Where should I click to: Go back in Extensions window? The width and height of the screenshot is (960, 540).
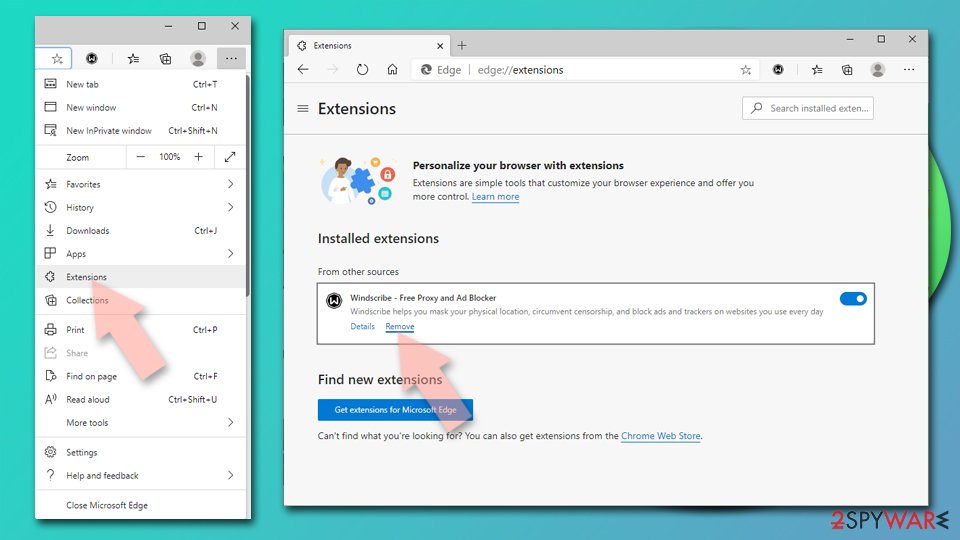pos(303,70)
